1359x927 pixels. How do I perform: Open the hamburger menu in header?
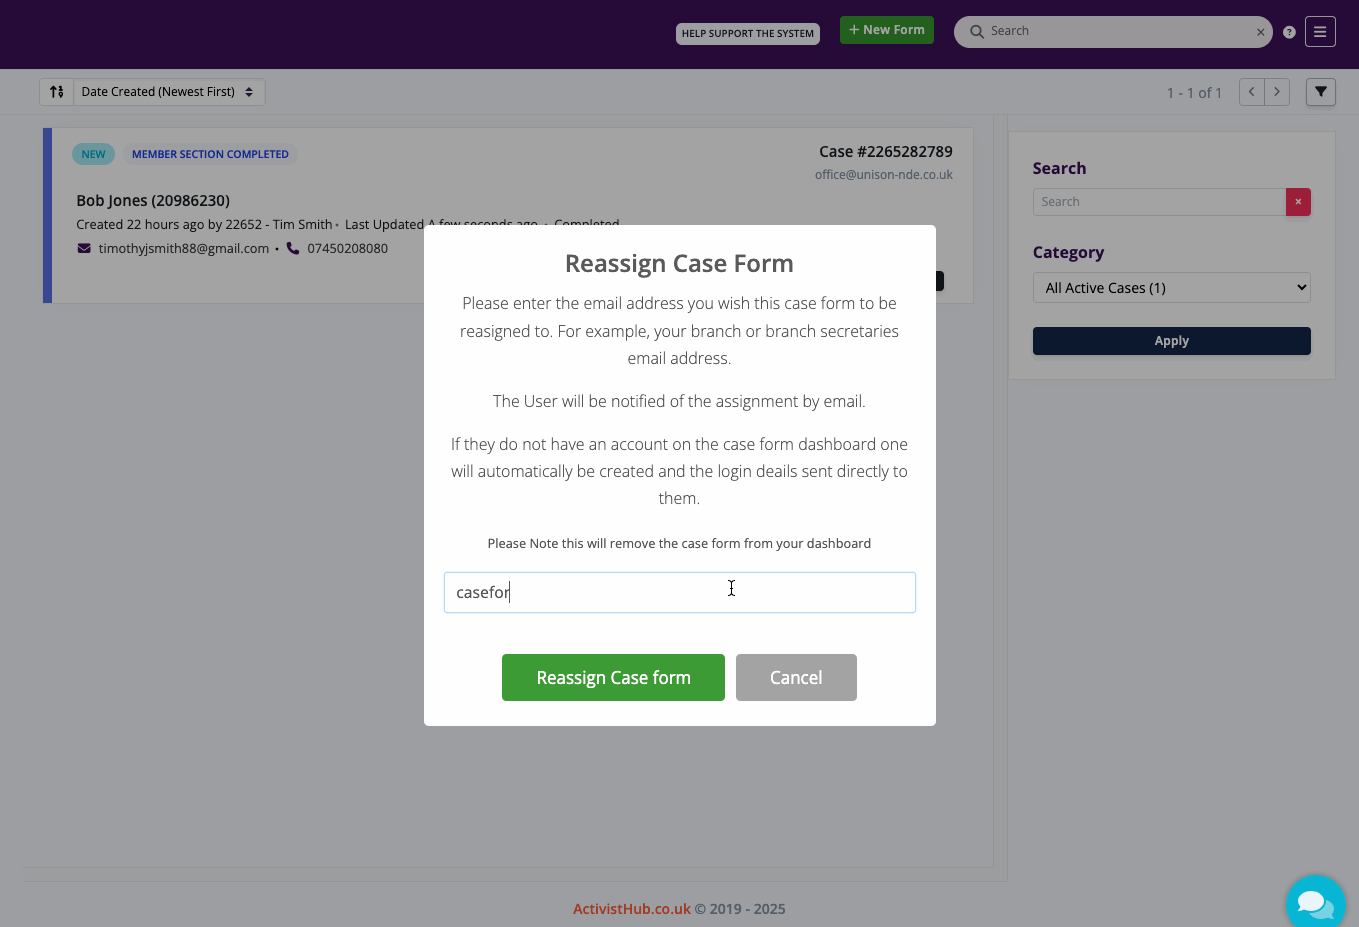1320,32
